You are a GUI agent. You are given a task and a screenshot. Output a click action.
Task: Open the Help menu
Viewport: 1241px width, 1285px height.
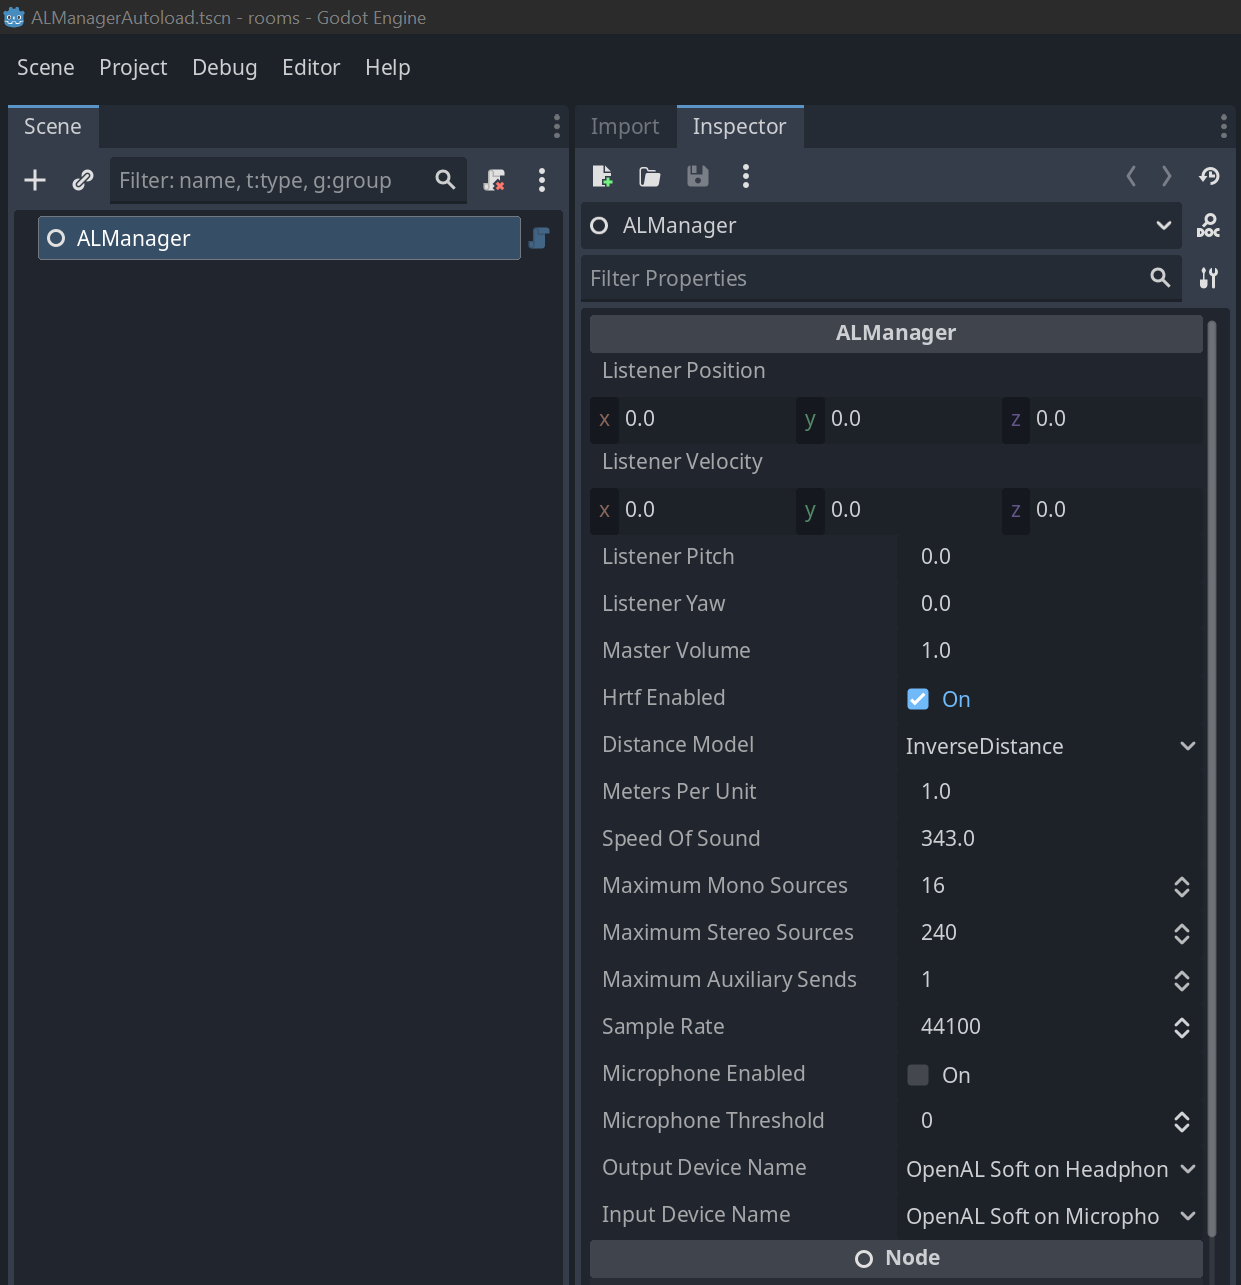pos(388,67)
